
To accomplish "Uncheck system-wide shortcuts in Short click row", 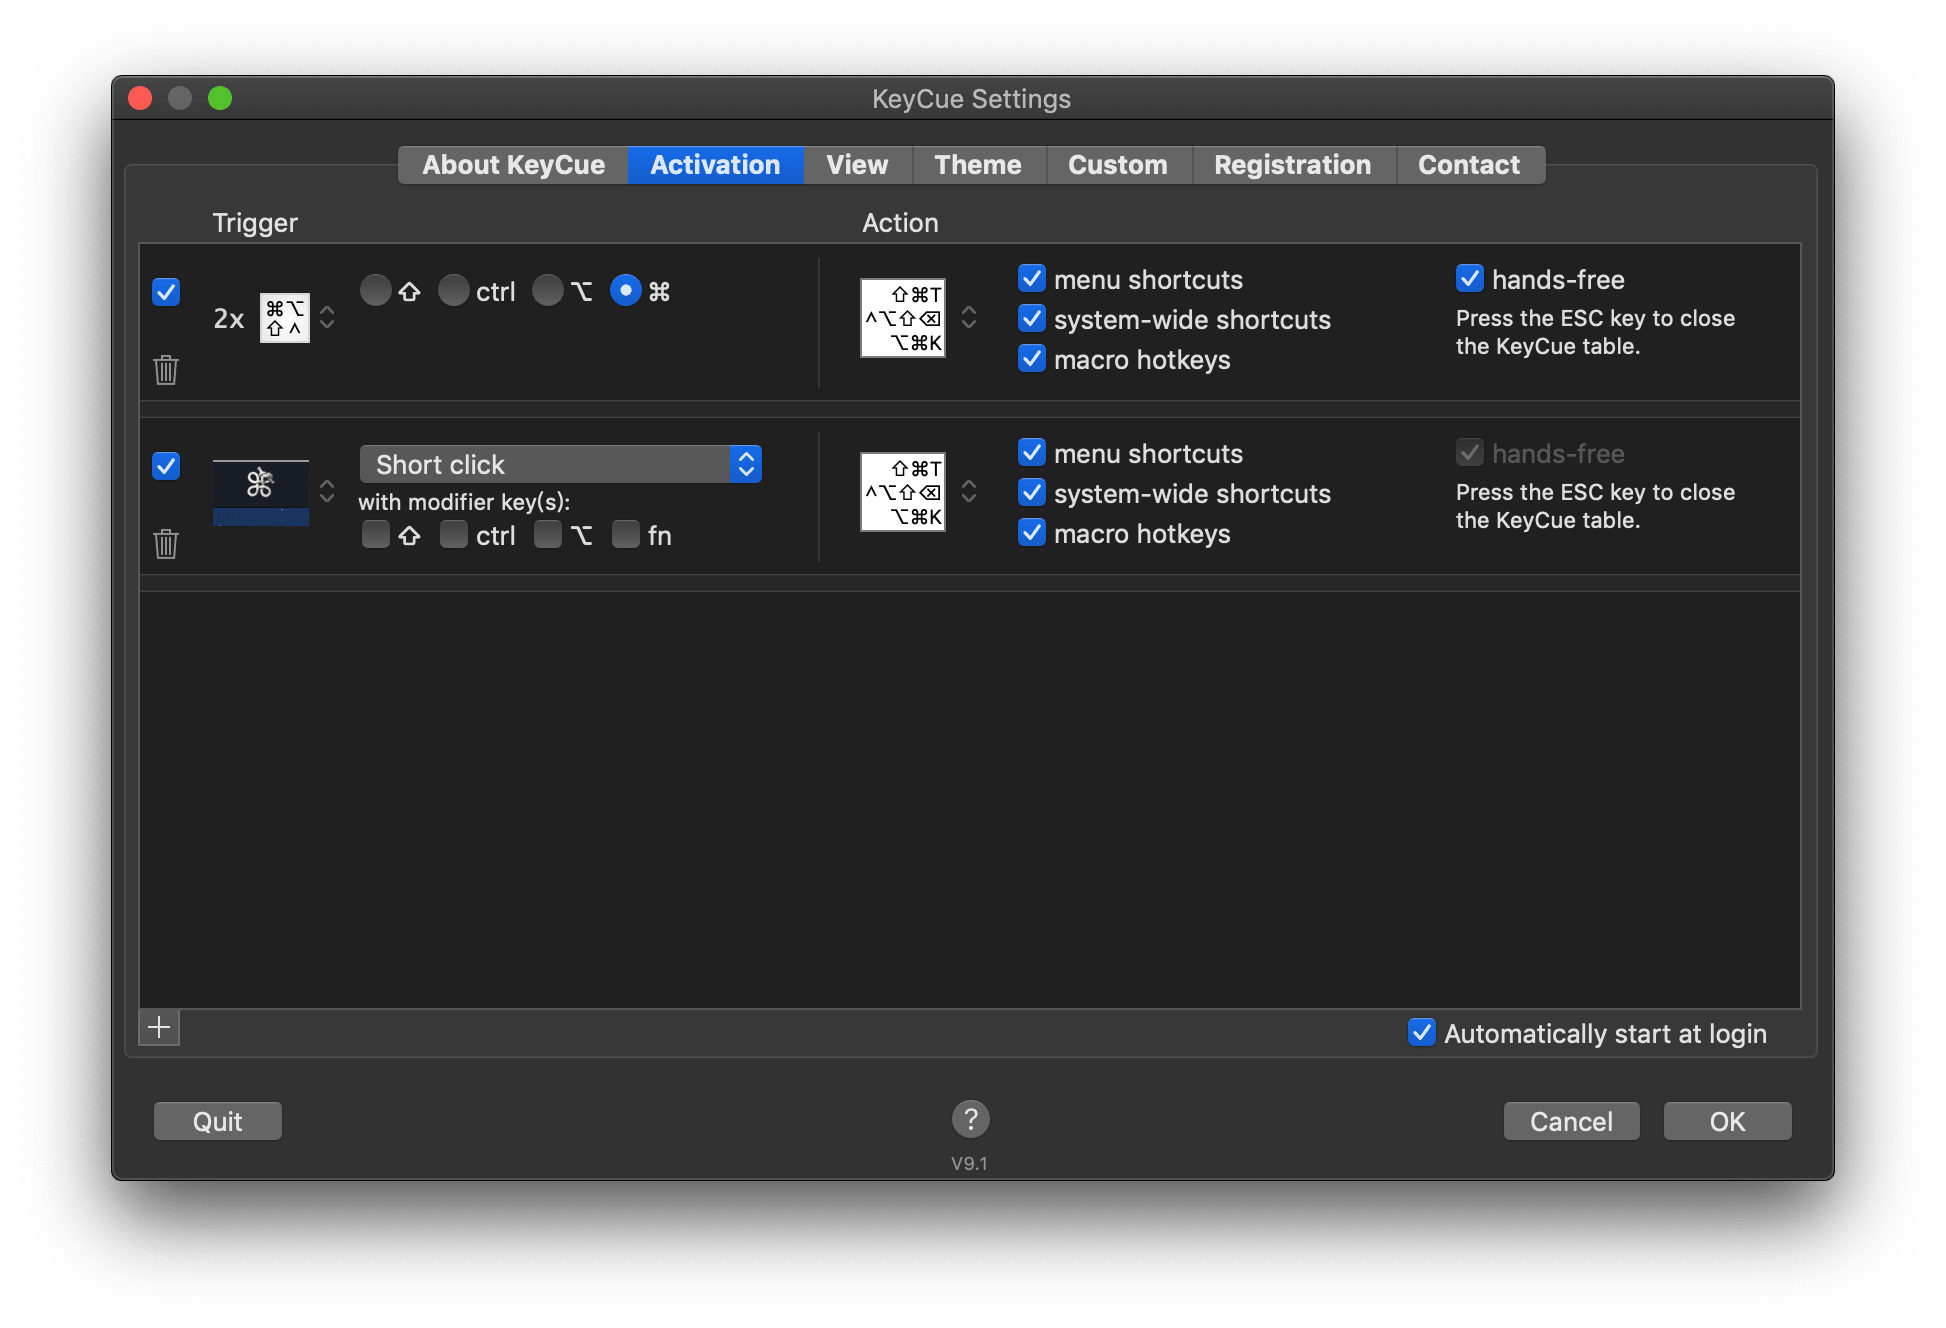I will point(1032,493).
